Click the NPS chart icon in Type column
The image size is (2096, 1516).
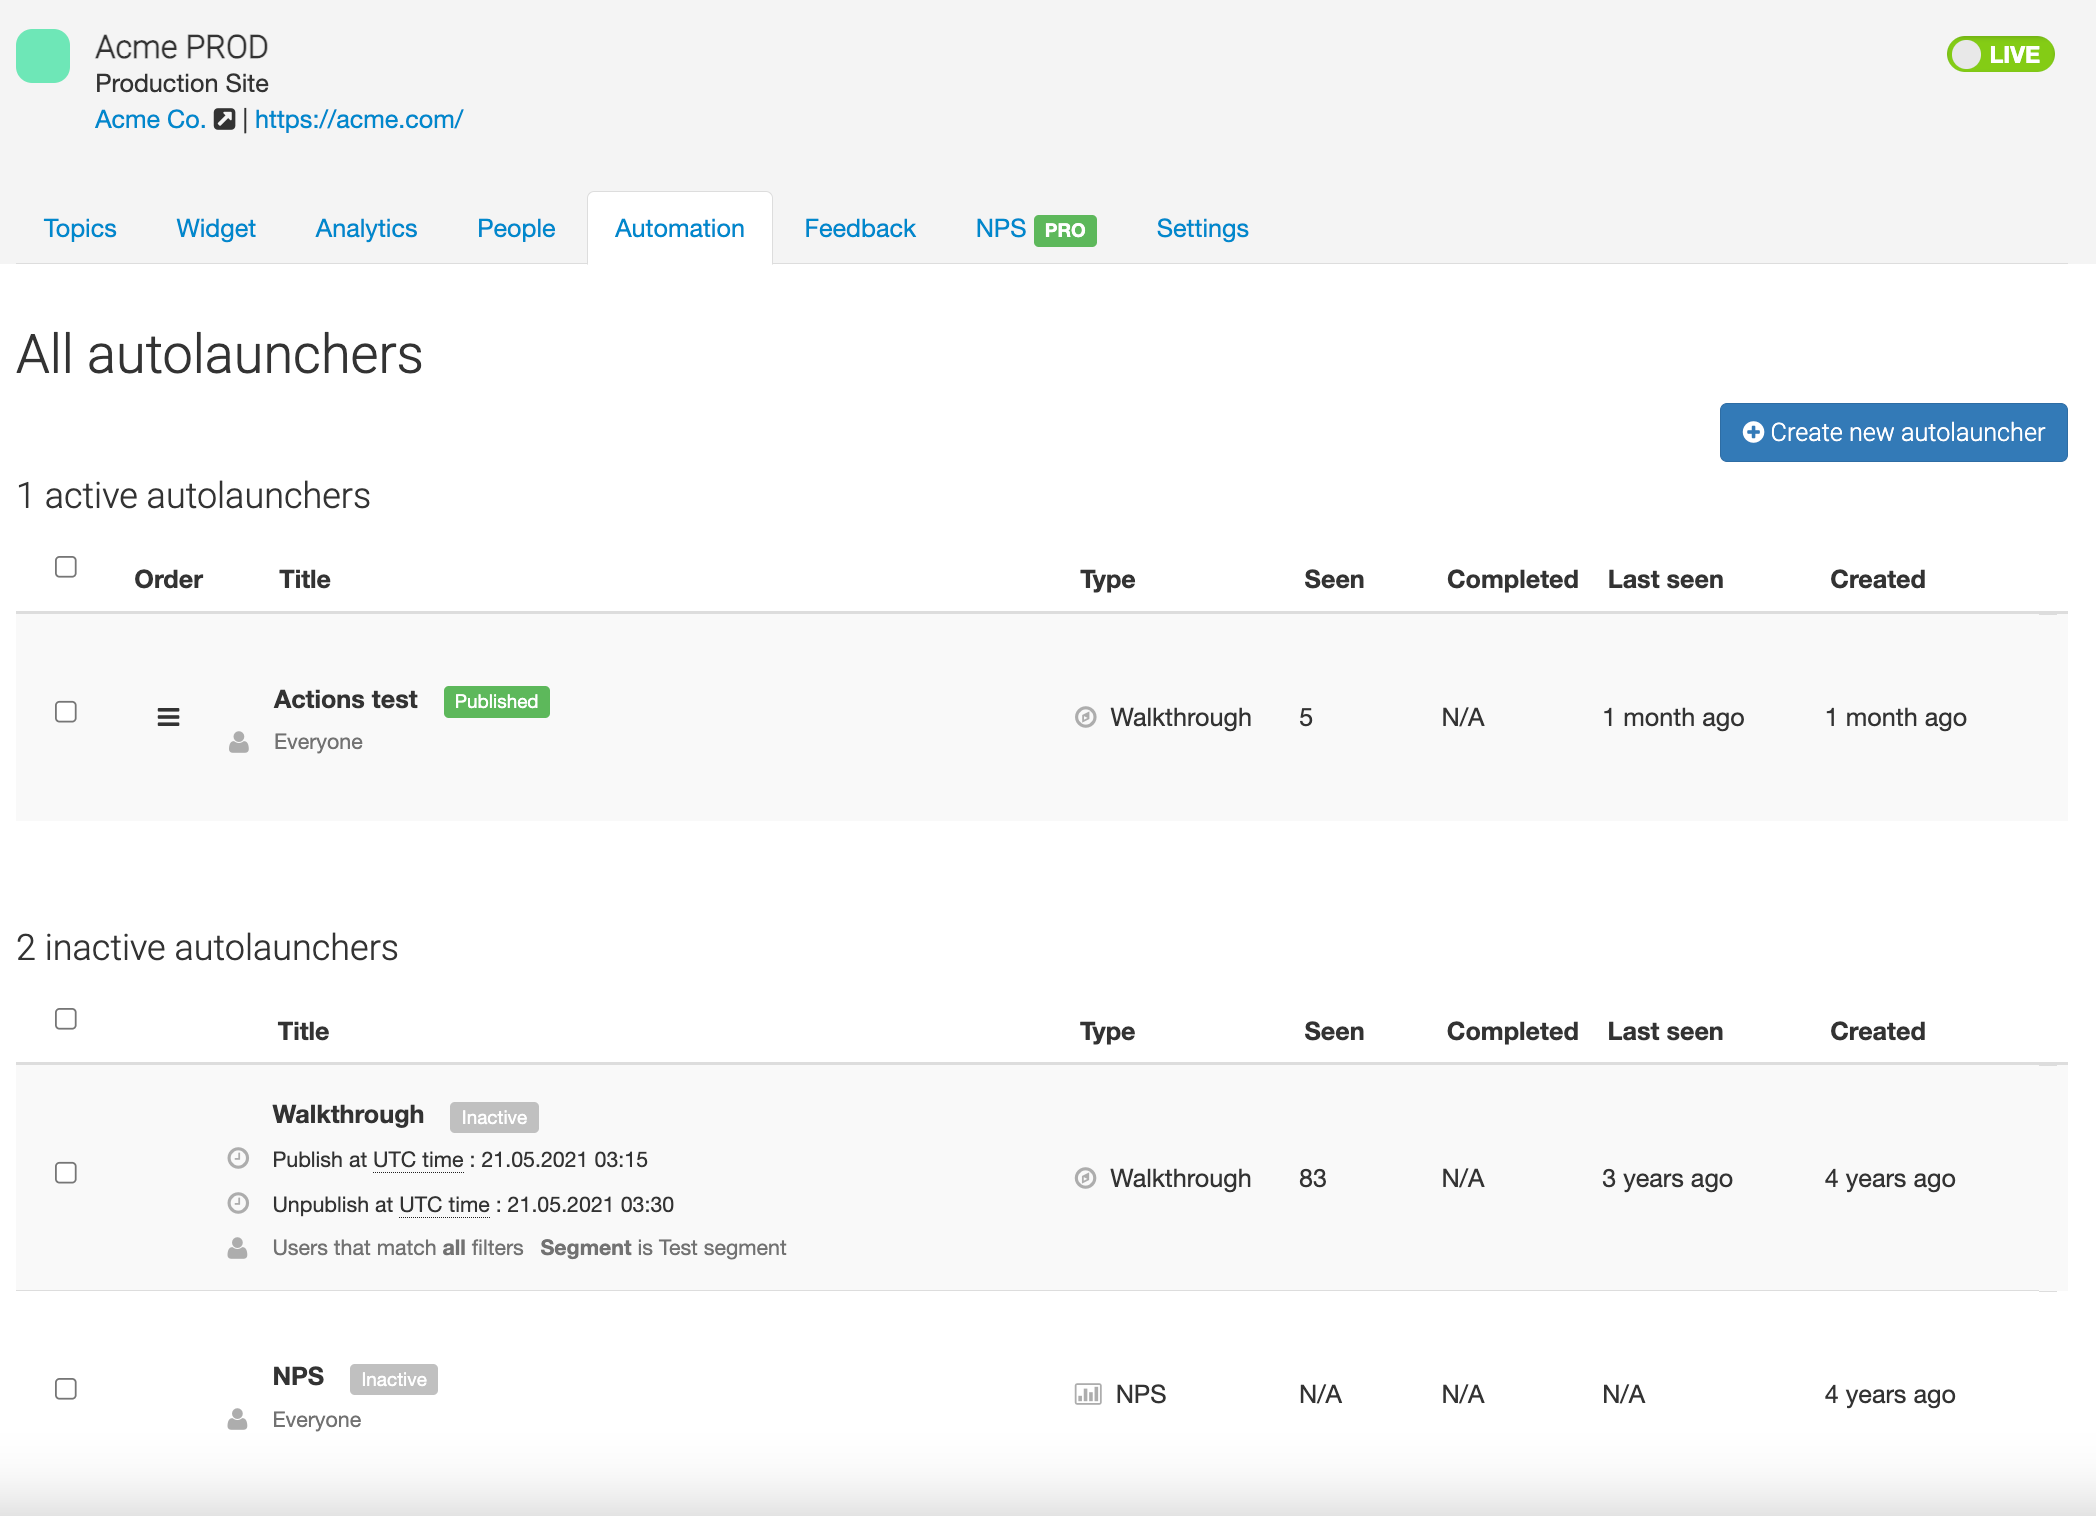click(x=1087, y=1394)
